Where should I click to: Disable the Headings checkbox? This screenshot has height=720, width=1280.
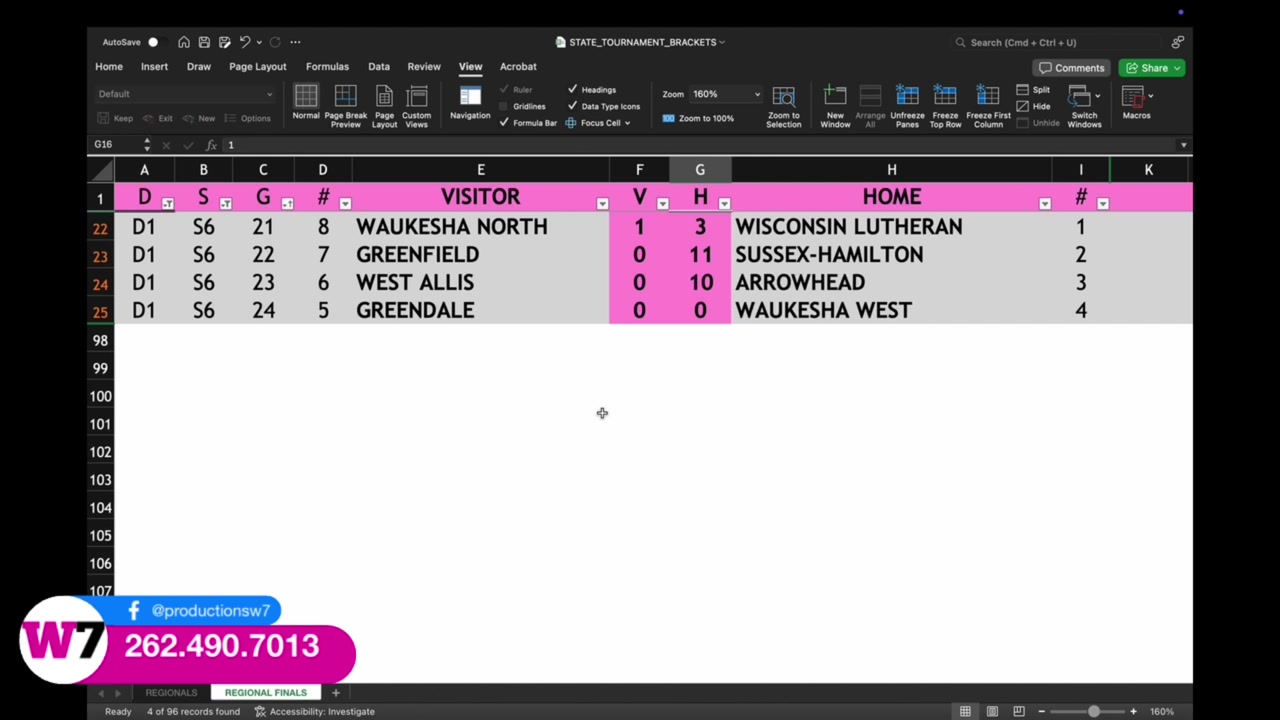coord(573,89)
